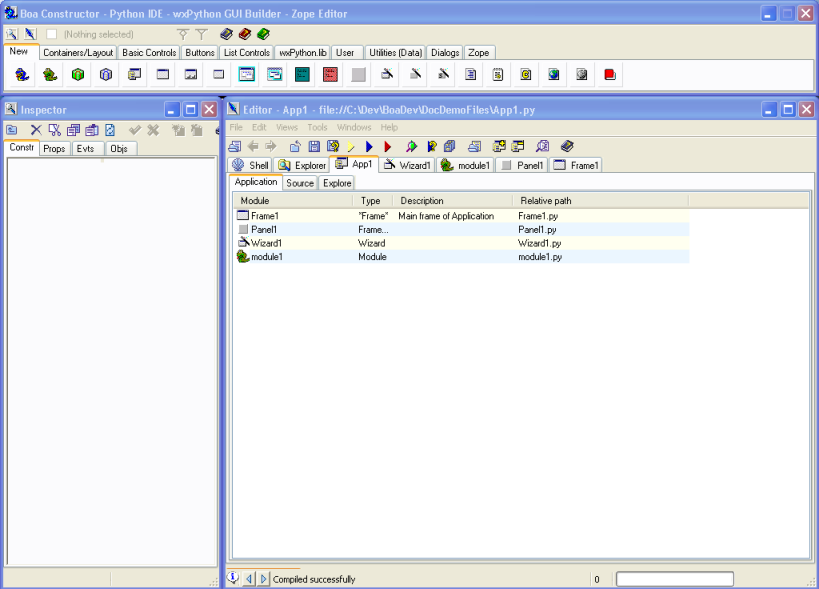819x589 pixels.
Task: Click the red book icon in top toolbar
Action: pyautogui.click(x=245, y=34)
